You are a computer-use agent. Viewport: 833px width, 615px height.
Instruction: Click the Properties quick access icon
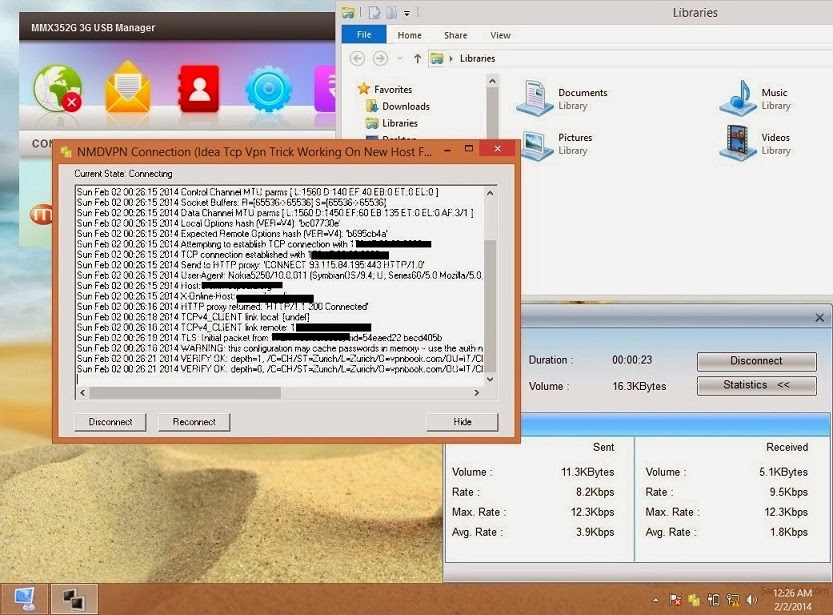[377, 12]
